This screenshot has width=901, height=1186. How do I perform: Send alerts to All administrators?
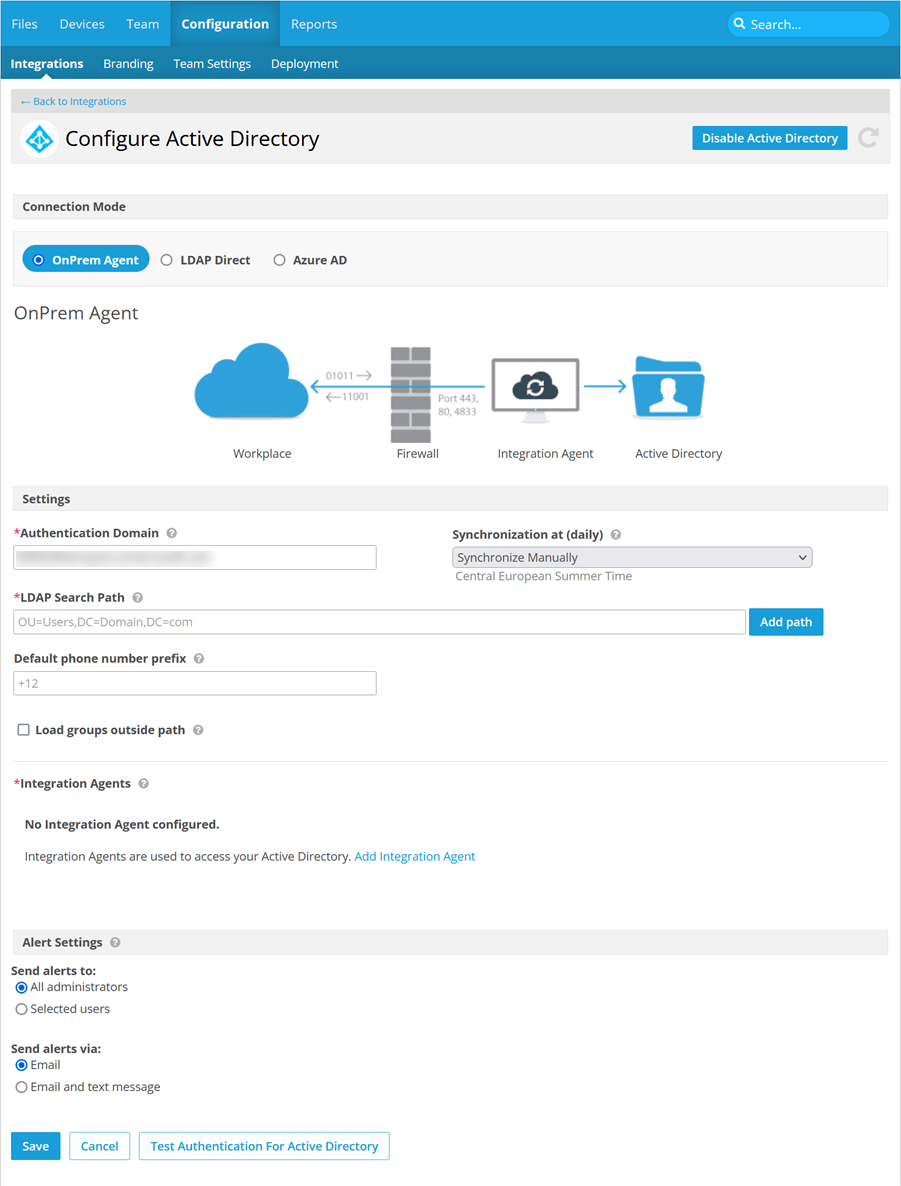[21, 988]
